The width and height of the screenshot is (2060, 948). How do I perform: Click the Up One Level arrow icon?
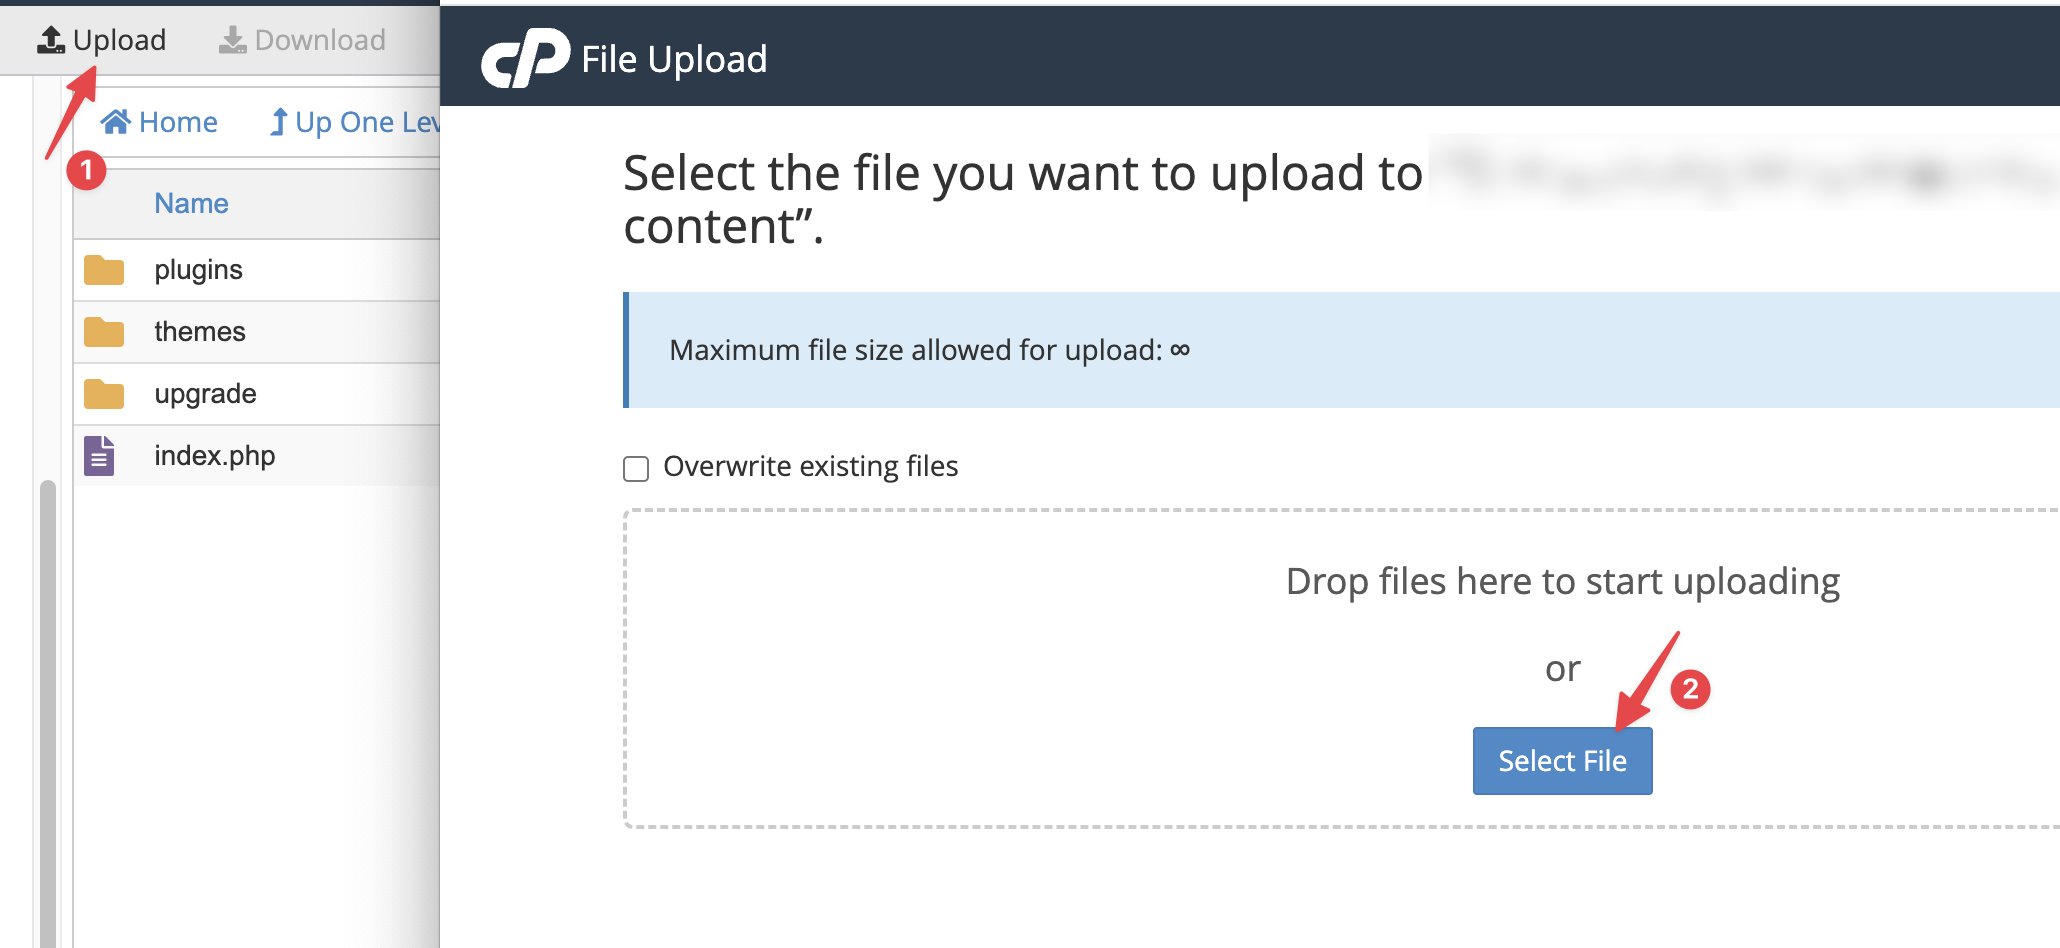click(x=279, y=122)
